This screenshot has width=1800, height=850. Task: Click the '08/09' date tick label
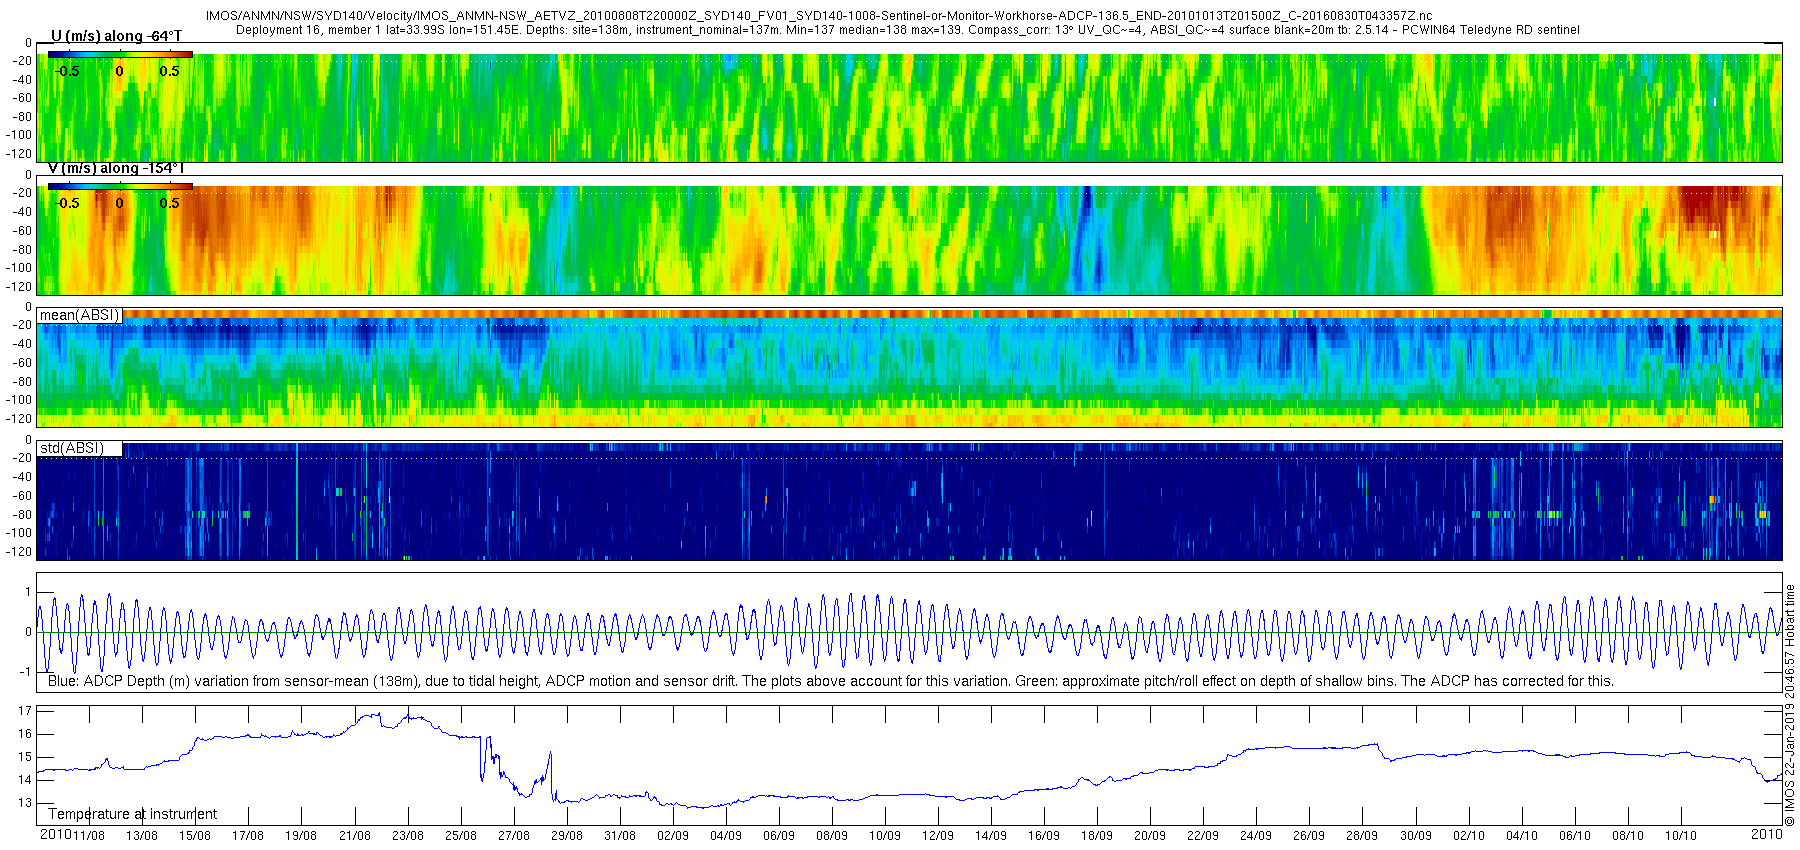[831, 836]
